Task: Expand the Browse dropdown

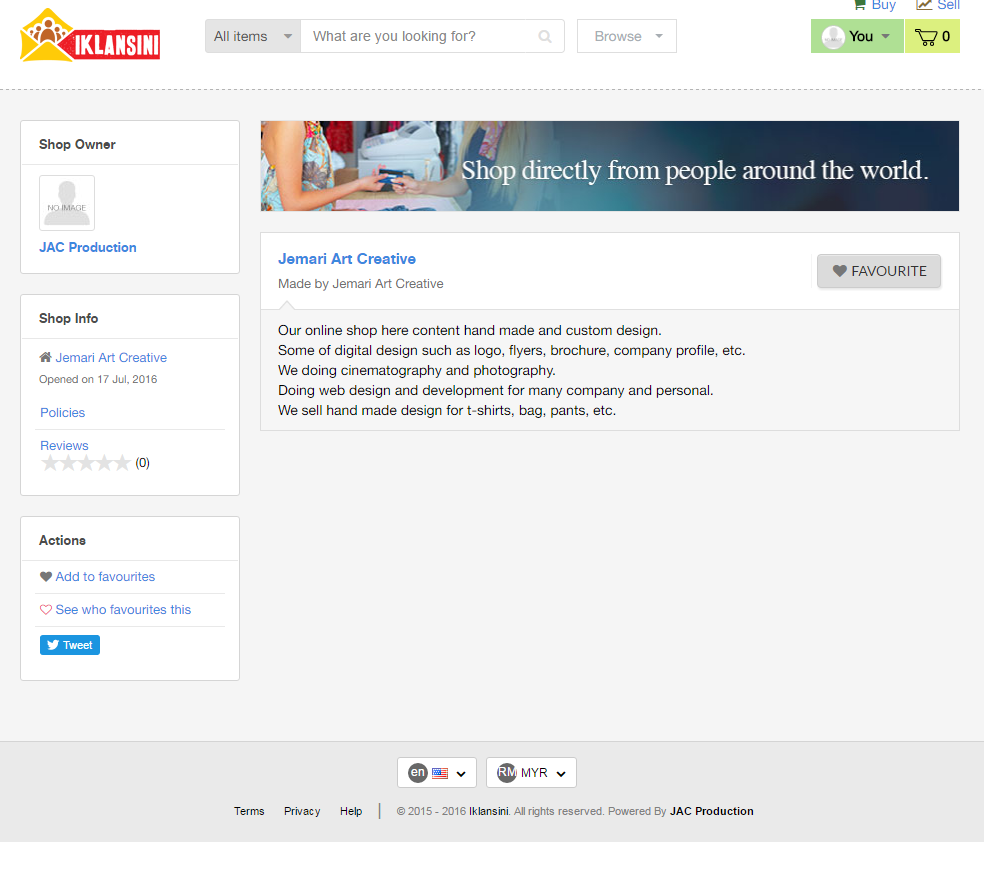Action: pyautogui.click(x=627, y=36)
